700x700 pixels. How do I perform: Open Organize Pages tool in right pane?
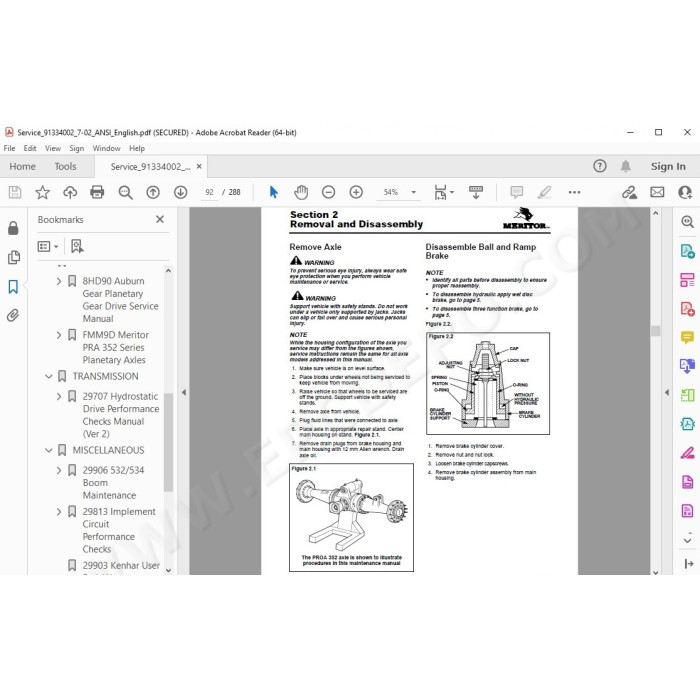coord(688,280)
